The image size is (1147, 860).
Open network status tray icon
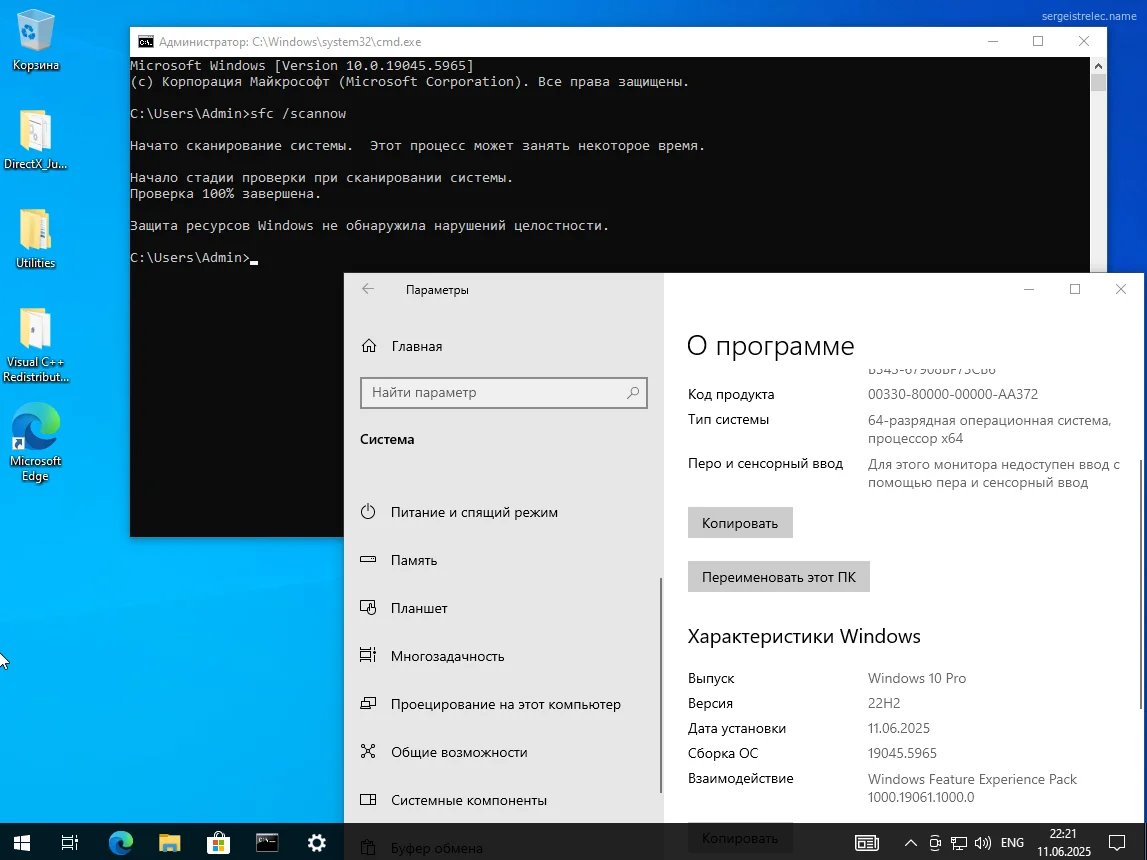(958, 843)
